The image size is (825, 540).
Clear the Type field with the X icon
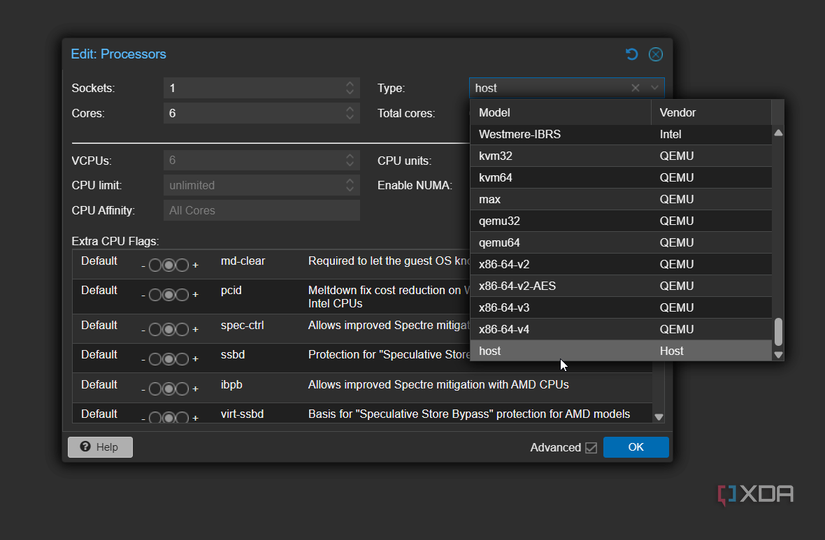(636, 88)
